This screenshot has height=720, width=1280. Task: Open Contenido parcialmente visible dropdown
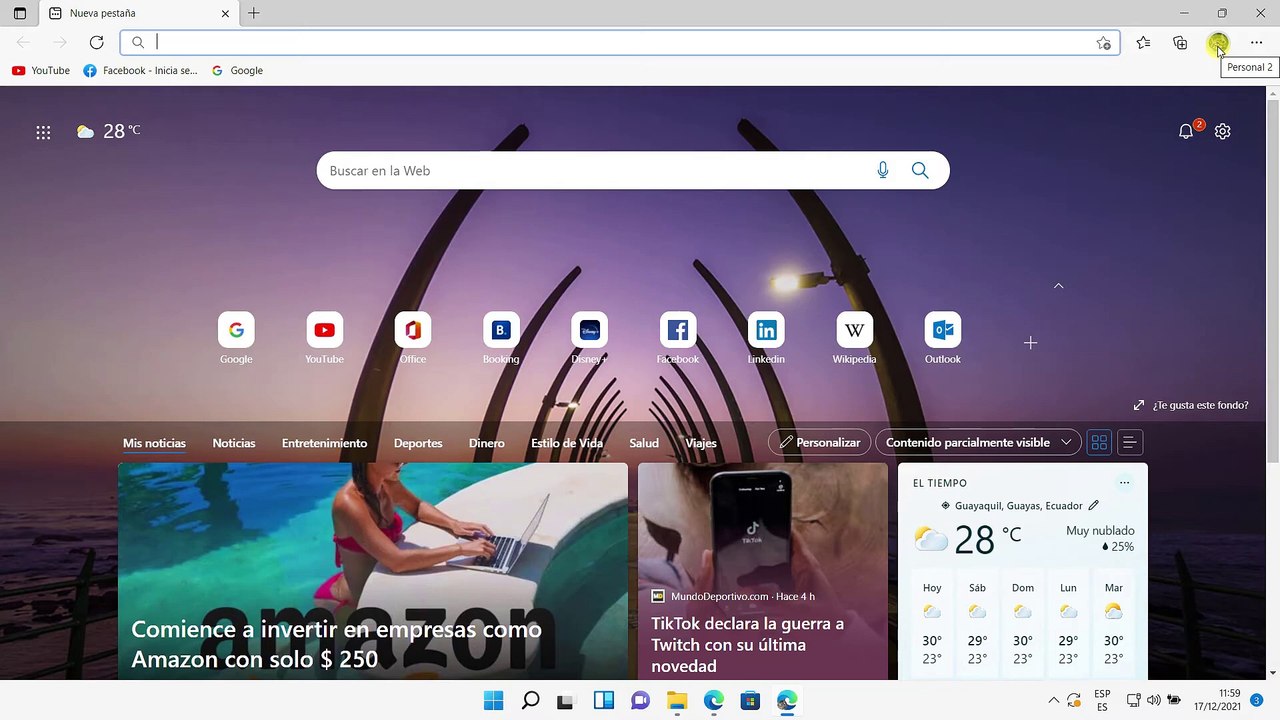[978, 442]
